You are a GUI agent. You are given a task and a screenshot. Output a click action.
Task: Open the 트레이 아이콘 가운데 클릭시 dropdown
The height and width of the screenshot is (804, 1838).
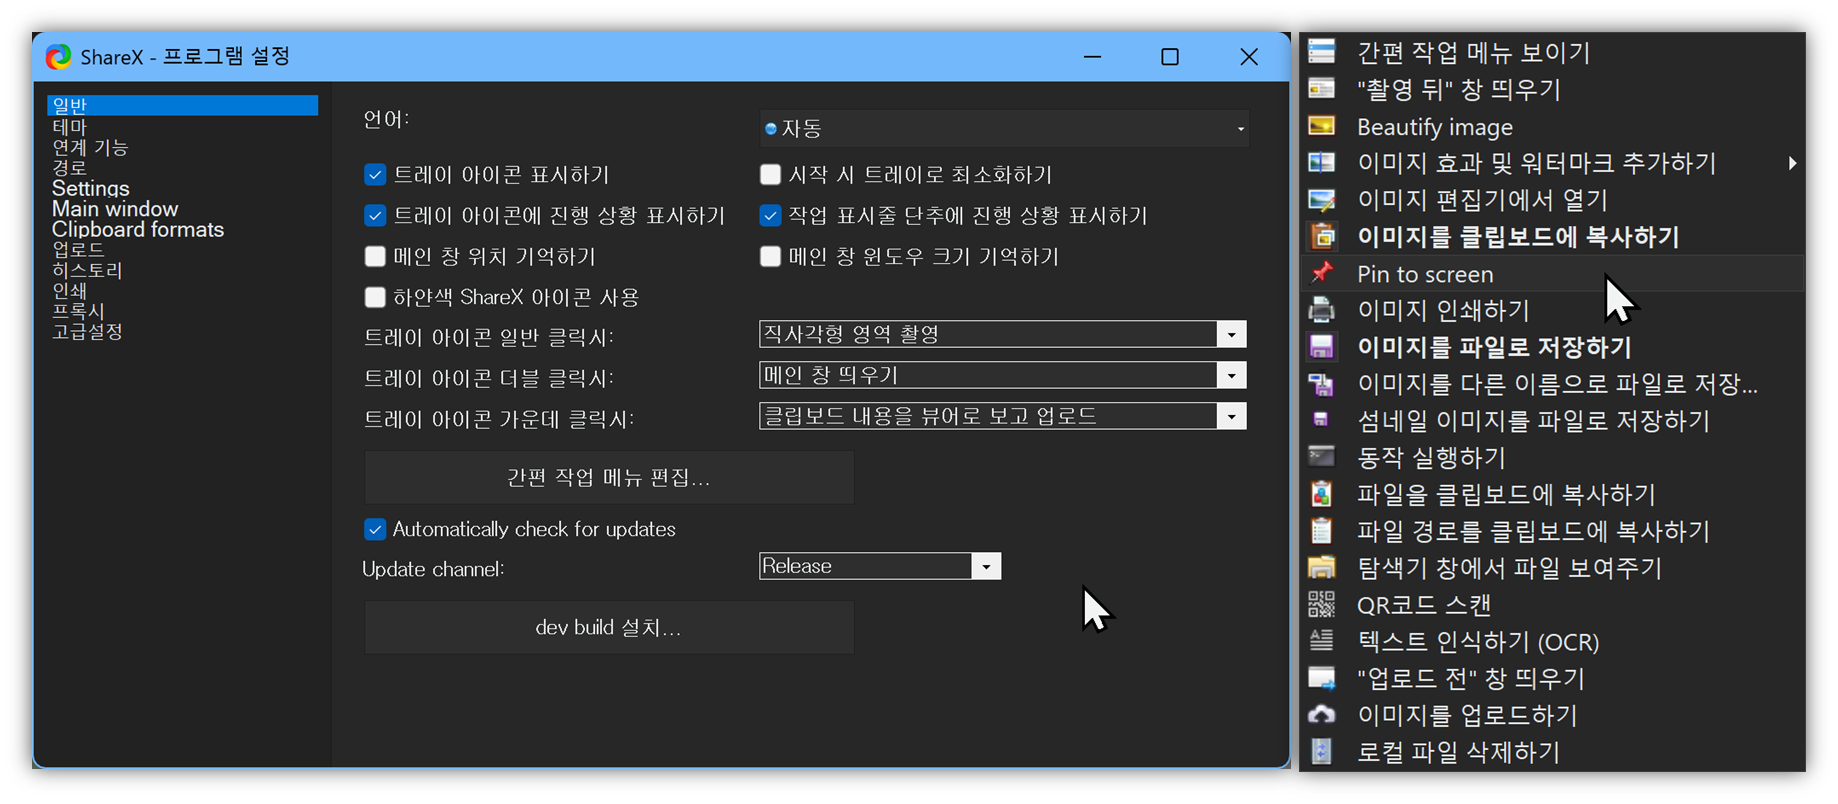1003,416
